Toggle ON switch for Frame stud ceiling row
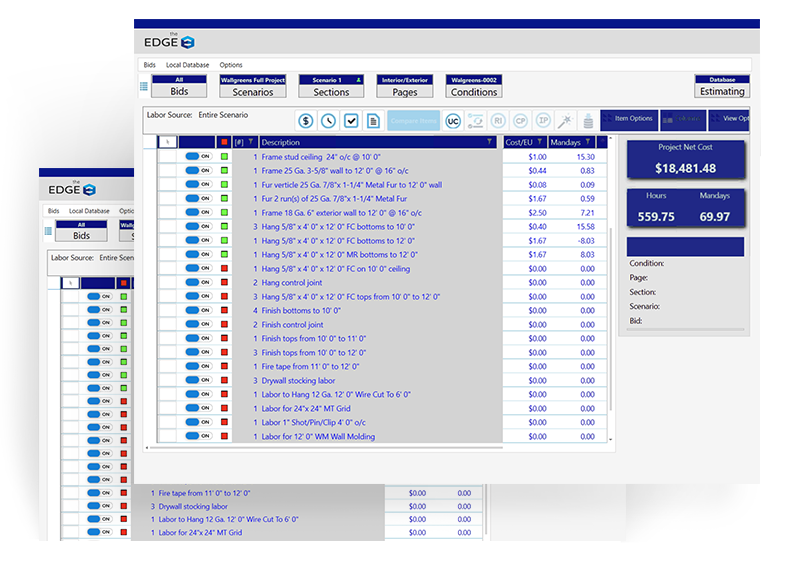 tap(197, 157)
